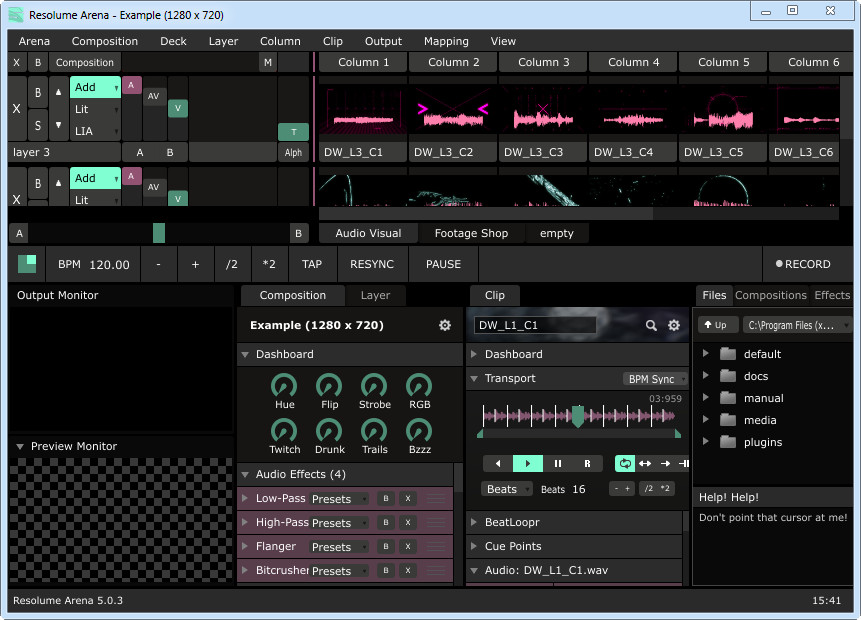
Task: Toggle Bypass on the Low-Pass effect
Action: (x=385, y=498)
